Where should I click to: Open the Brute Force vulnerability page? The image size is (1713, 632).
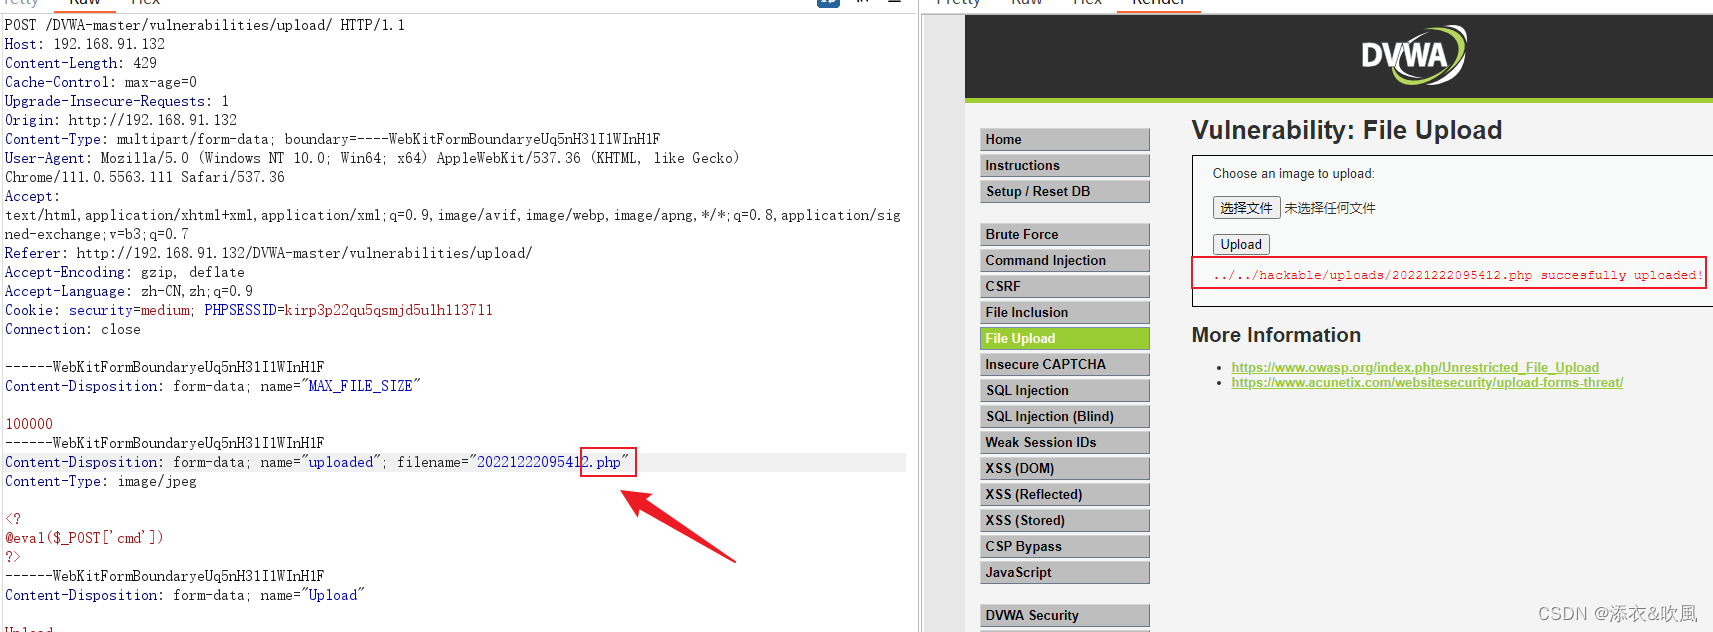point(1065,234)
